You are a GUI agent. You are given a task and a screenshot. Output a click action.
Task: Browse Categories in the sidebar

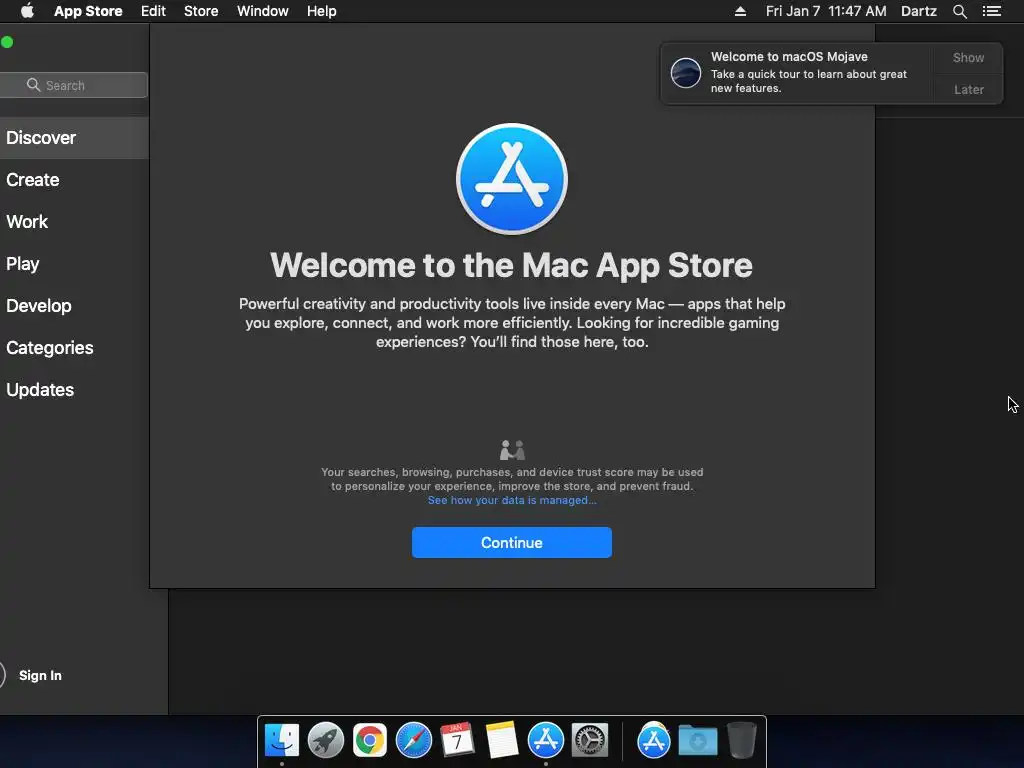point(74,347)
